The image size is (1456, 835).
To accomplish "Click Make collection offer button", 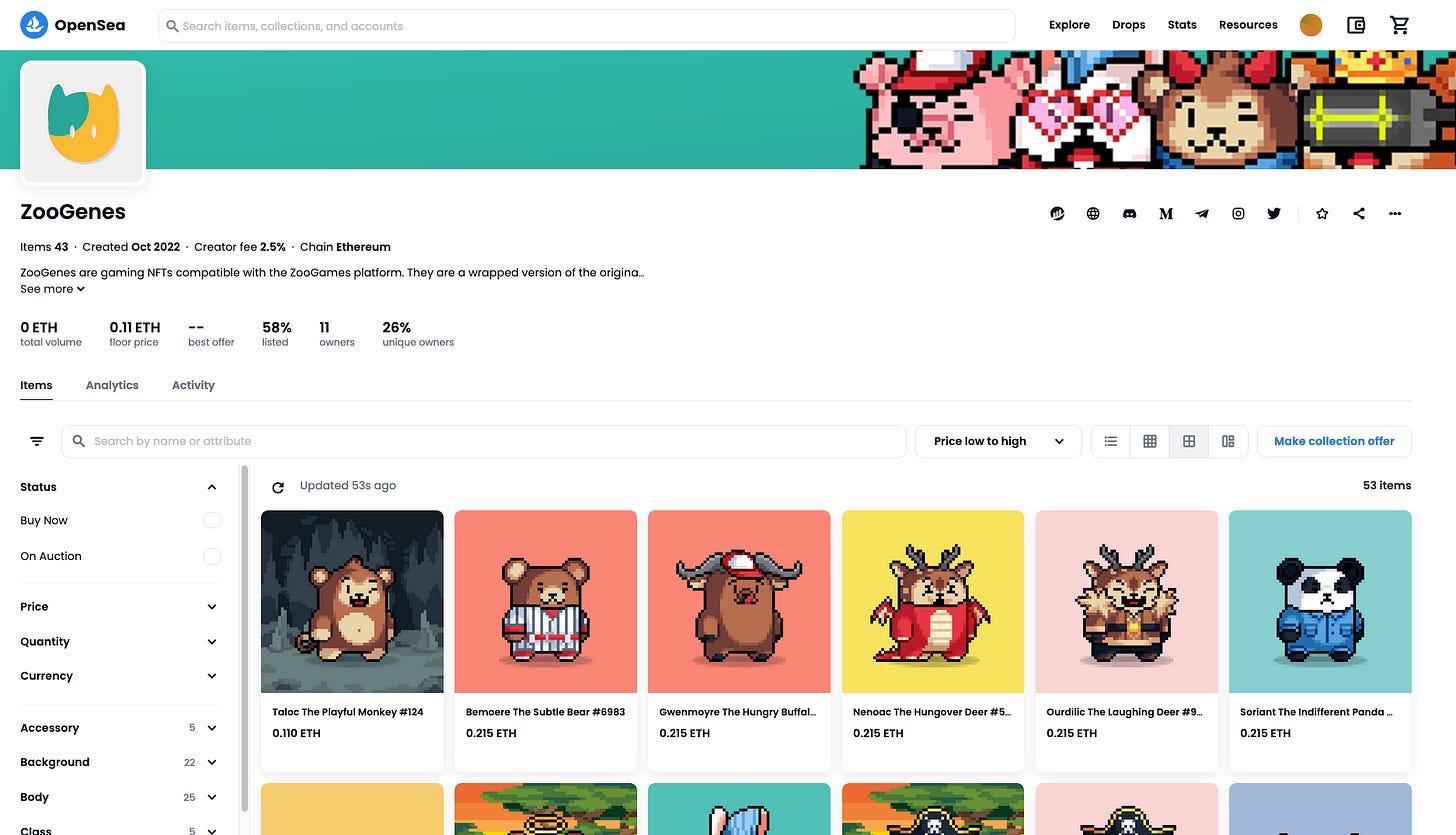I will [1334, 441].
